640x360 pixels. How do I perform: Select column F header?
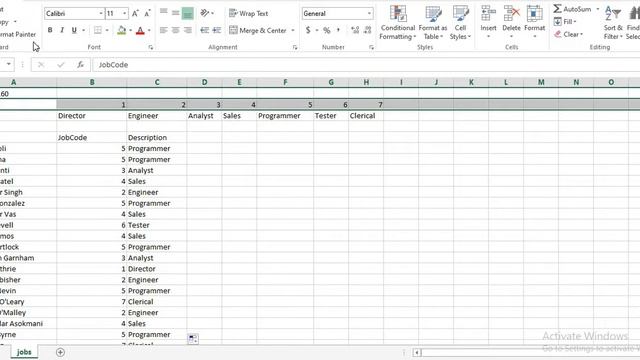285,82
